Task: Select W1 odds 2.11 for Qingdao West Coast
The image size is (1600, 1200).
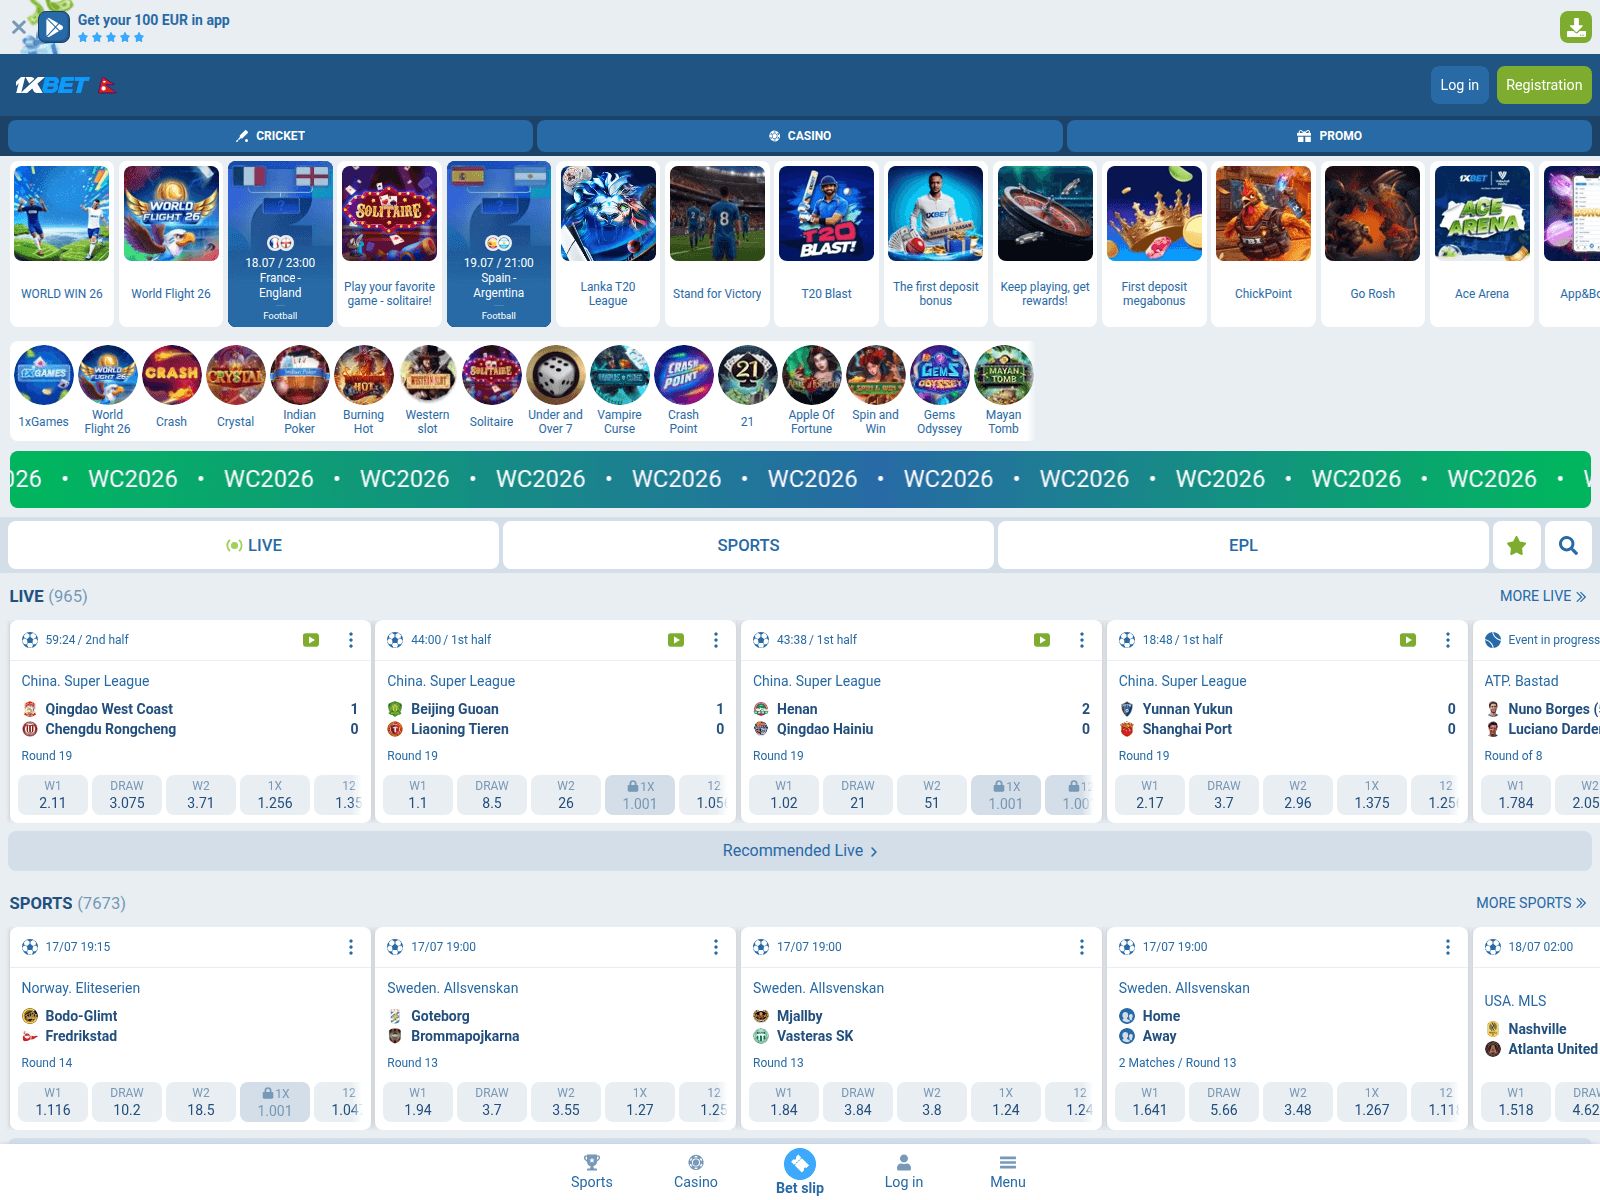Action: [x=53, y=795]
